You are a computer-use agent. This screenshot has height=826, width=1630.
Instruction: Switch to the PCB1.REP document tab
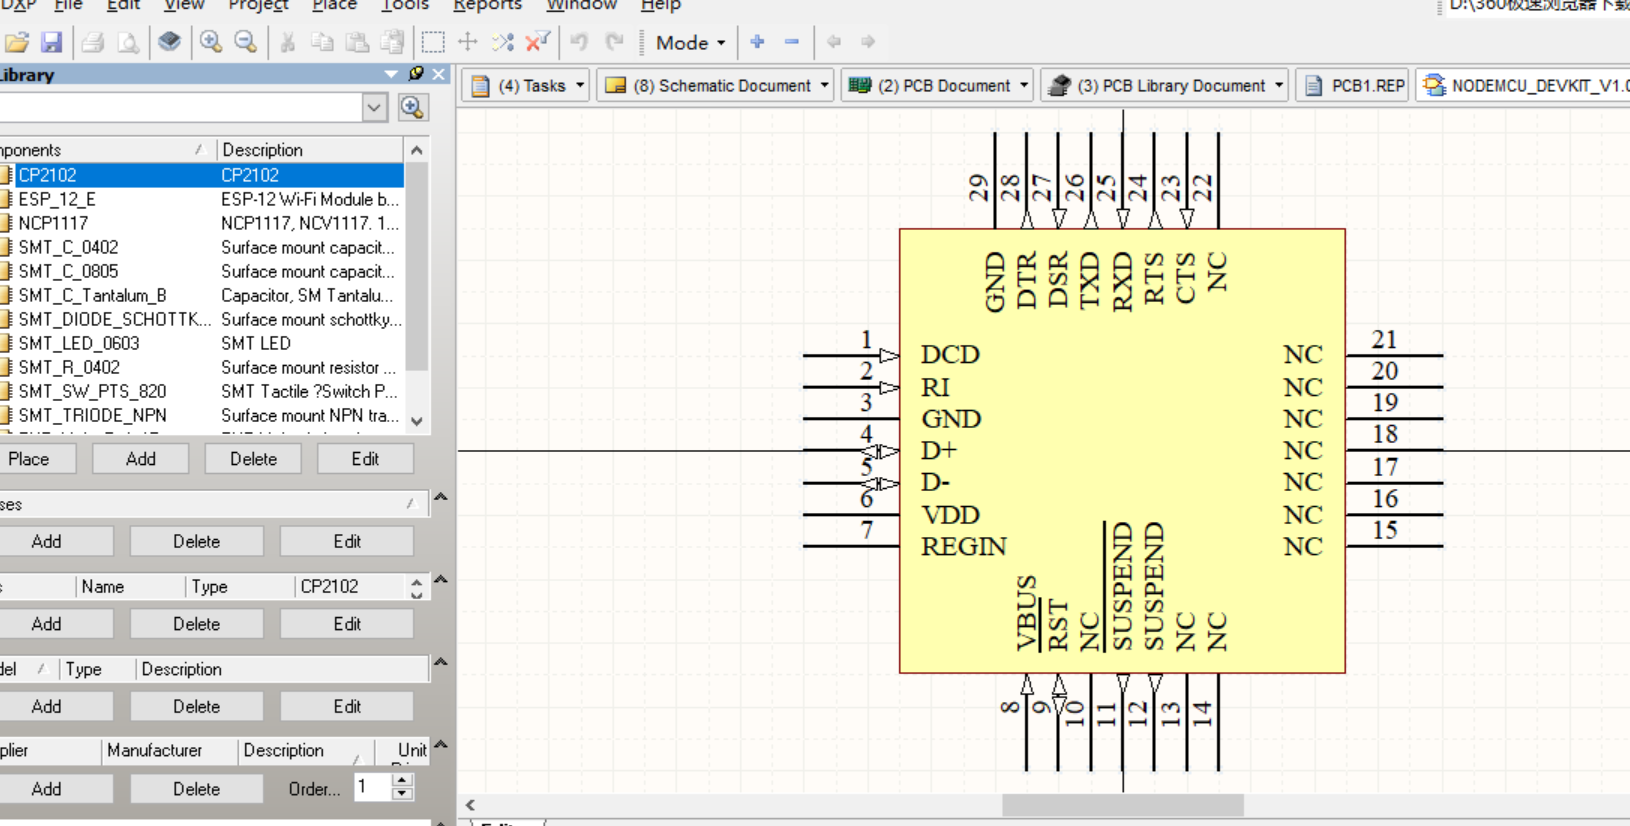(x=1354, y=86)
